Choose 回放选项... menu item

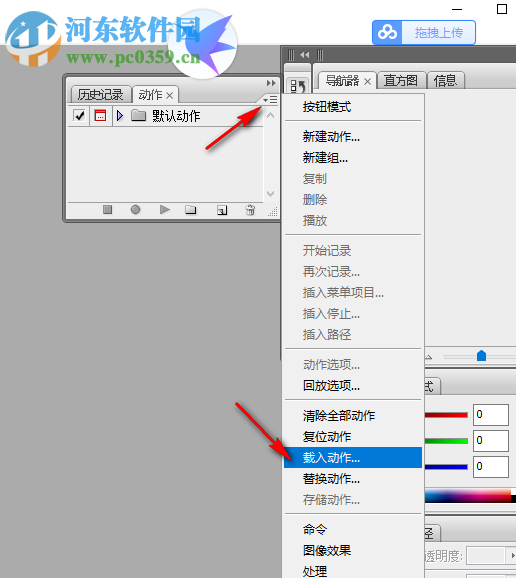click(353, 386)
